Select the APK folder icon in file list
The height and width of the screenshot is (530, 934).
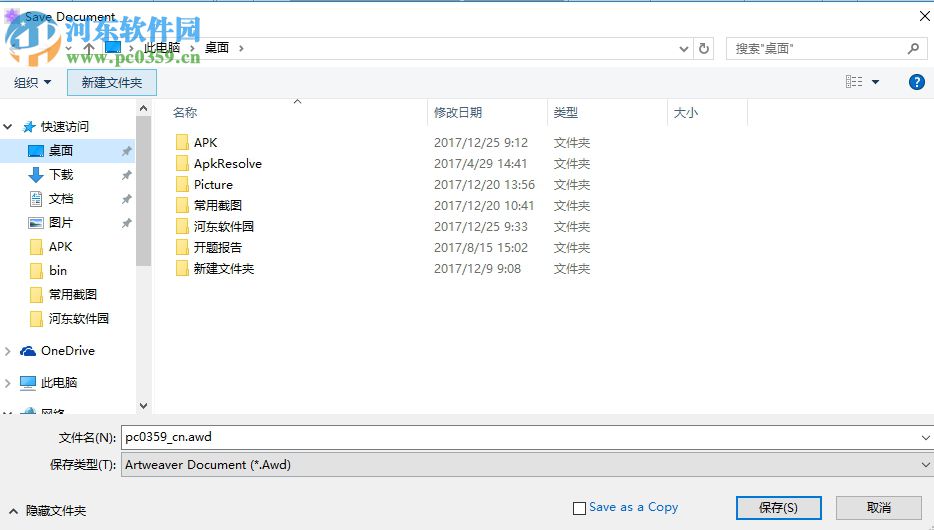(x=182, y=142)
